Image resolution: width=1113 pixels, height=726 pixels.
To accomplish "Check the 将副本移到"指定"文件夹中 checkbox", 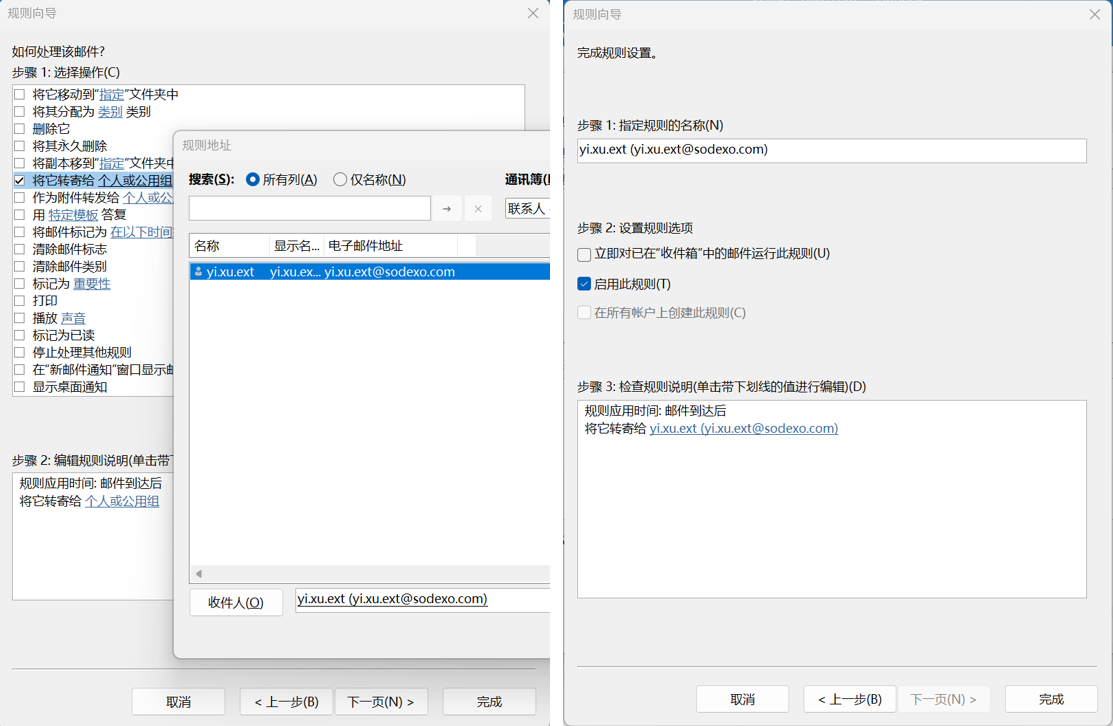I will [x=19, y=163].
